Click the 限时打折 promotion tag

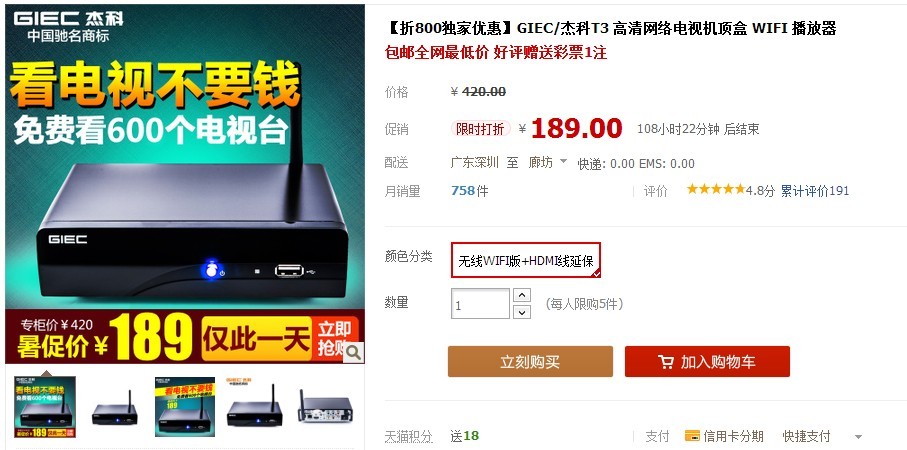[x=480, y=129]
